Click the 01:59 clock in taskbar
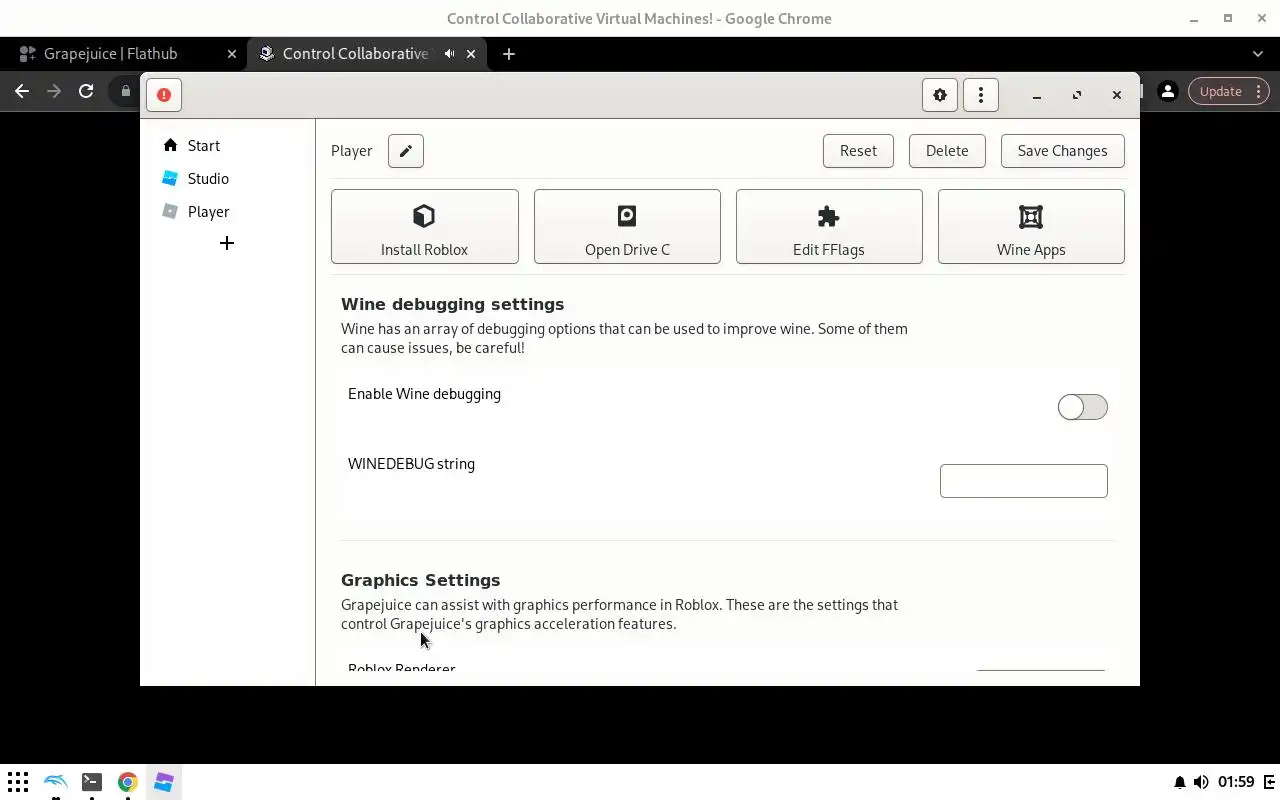1280x800 pixels. tap(1237, 782)
